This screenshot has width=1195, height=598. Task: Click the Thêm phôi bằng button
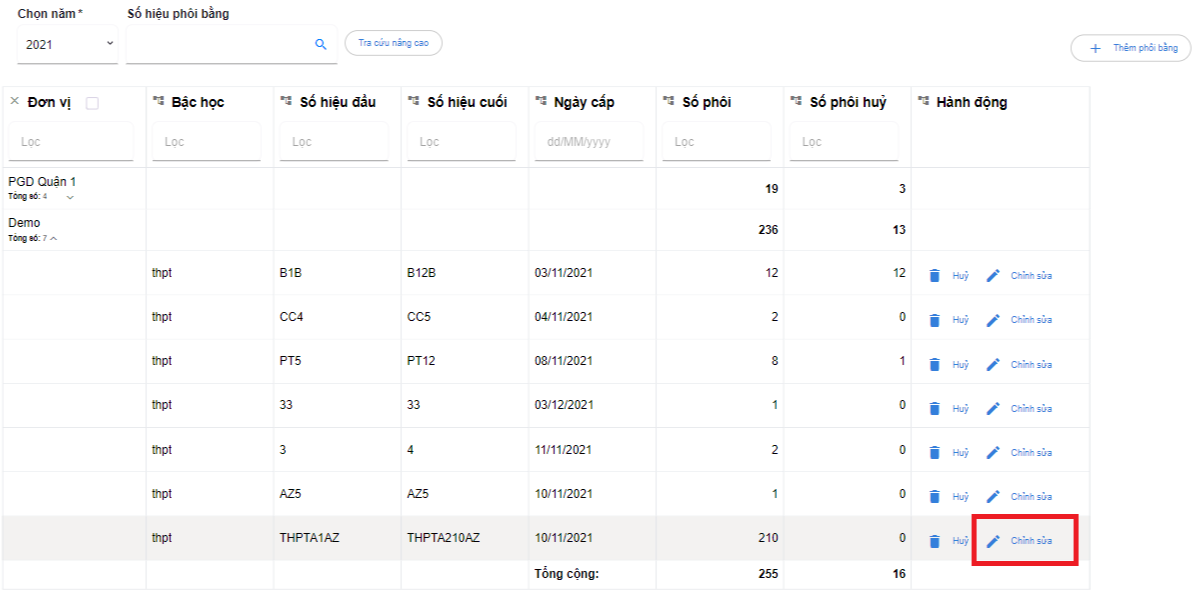point(1131,48)
